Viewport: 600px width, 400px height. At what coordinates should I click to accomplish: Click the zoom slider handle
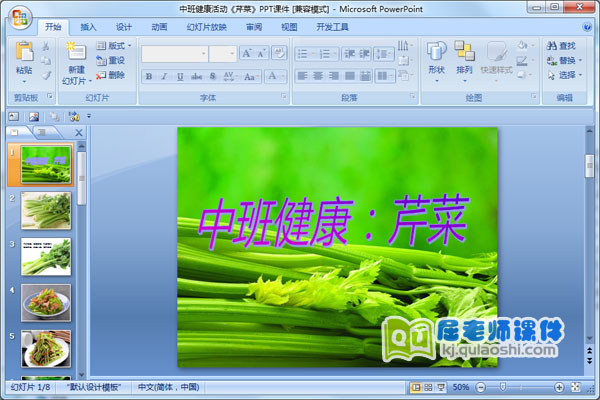[503, 387]
